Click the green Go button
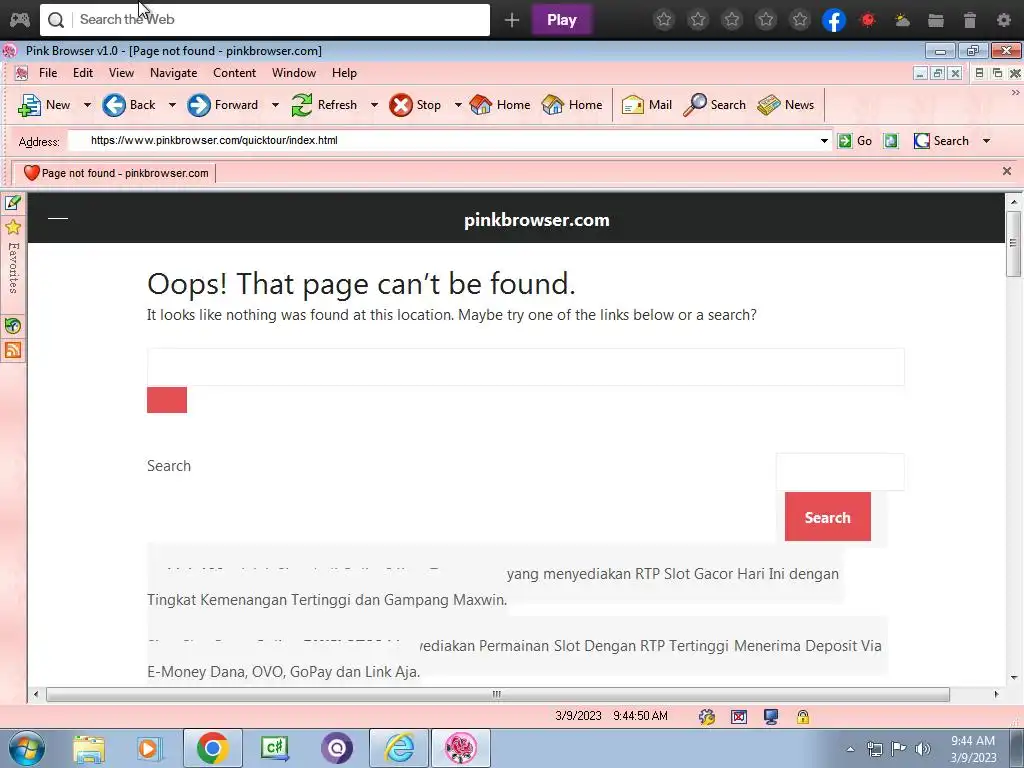1024x768 pixels. click(x=855, y=140)
